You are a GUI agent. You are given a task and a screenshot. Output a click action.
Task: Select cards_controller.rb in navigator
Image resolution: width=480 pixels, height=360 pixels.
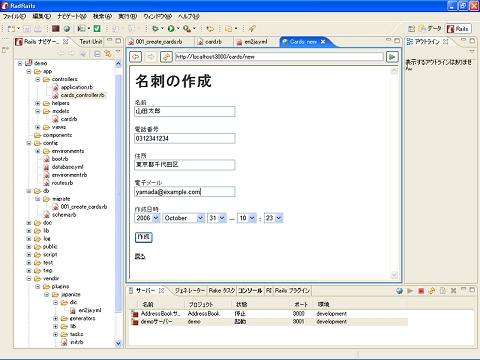coord(82,95)
